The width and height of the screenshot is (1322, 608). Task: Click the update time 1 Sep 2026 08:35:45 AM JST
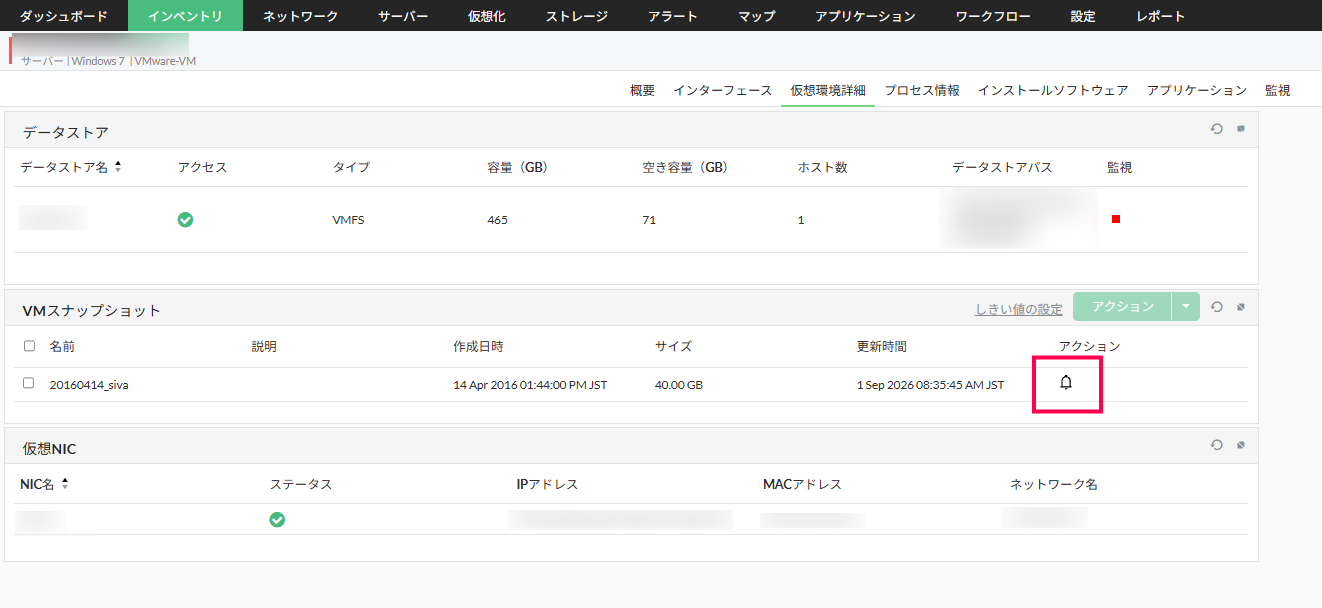click(x=931, y=384)
